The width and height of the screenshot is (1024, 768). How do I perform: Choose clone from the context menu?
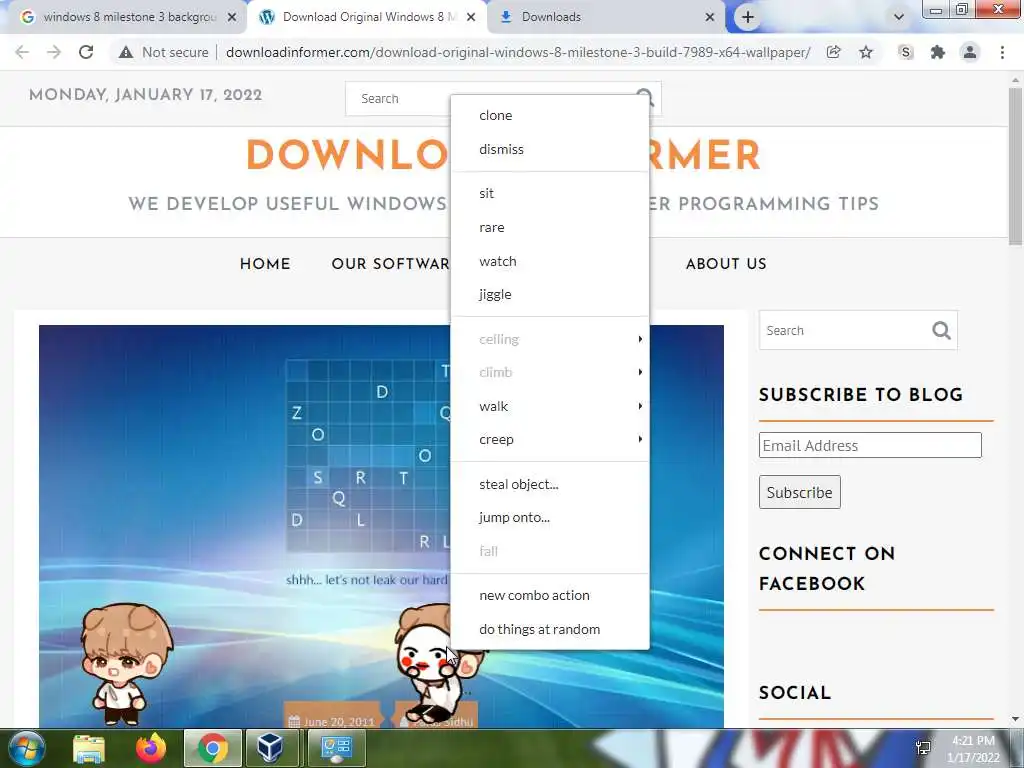tap(550, 116)
